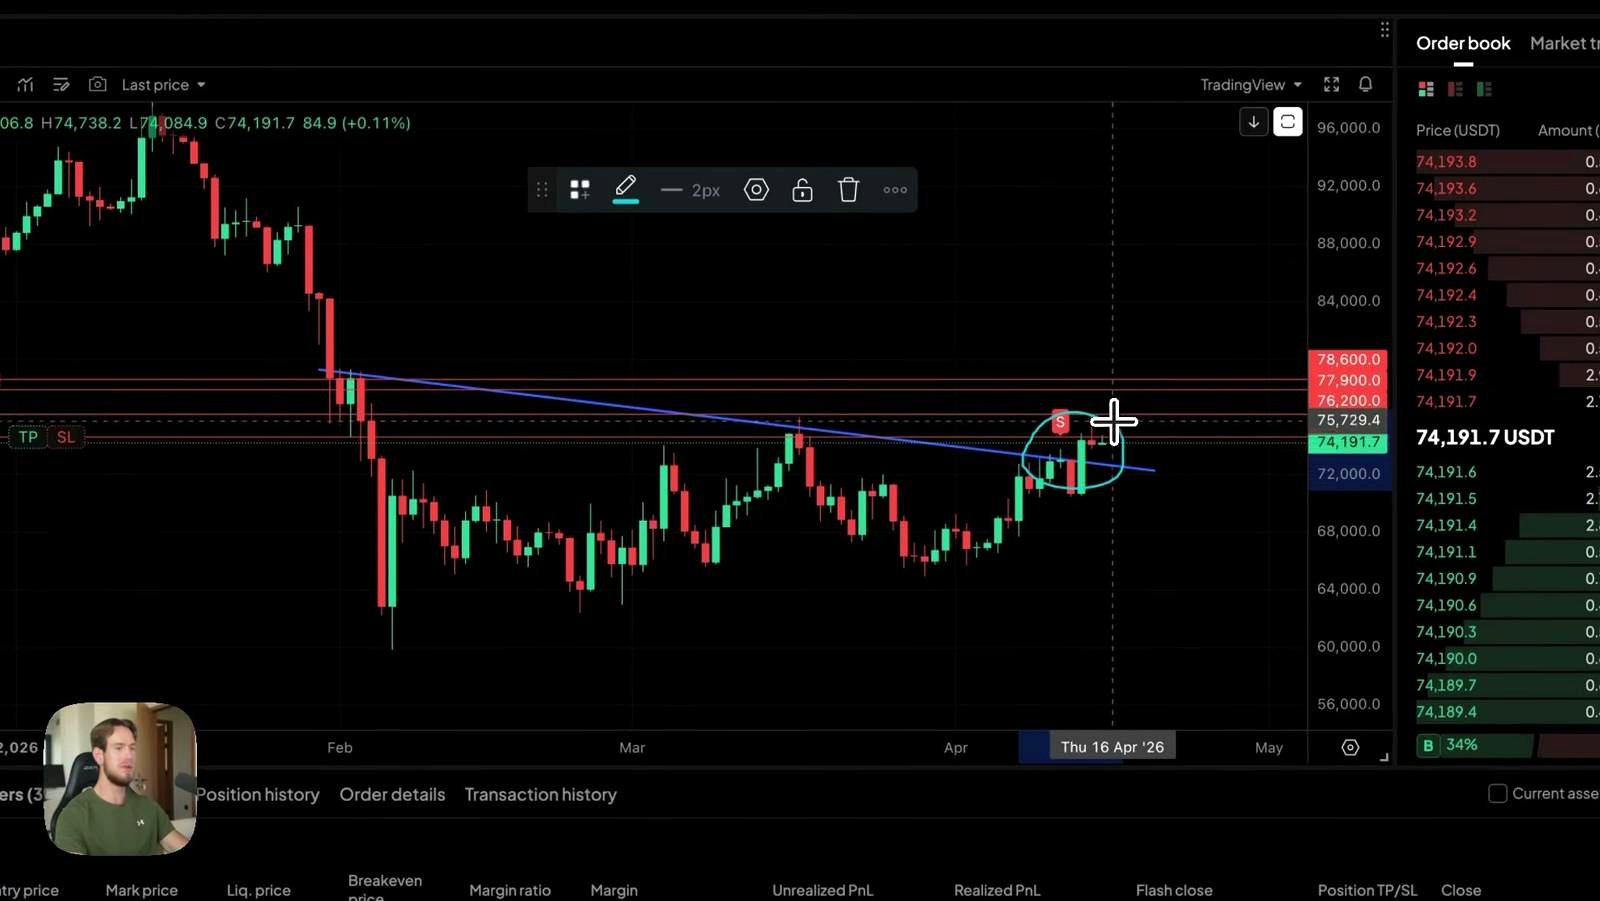Select the line color pencil tool
1600x901 pixels.
click(626, 188)
